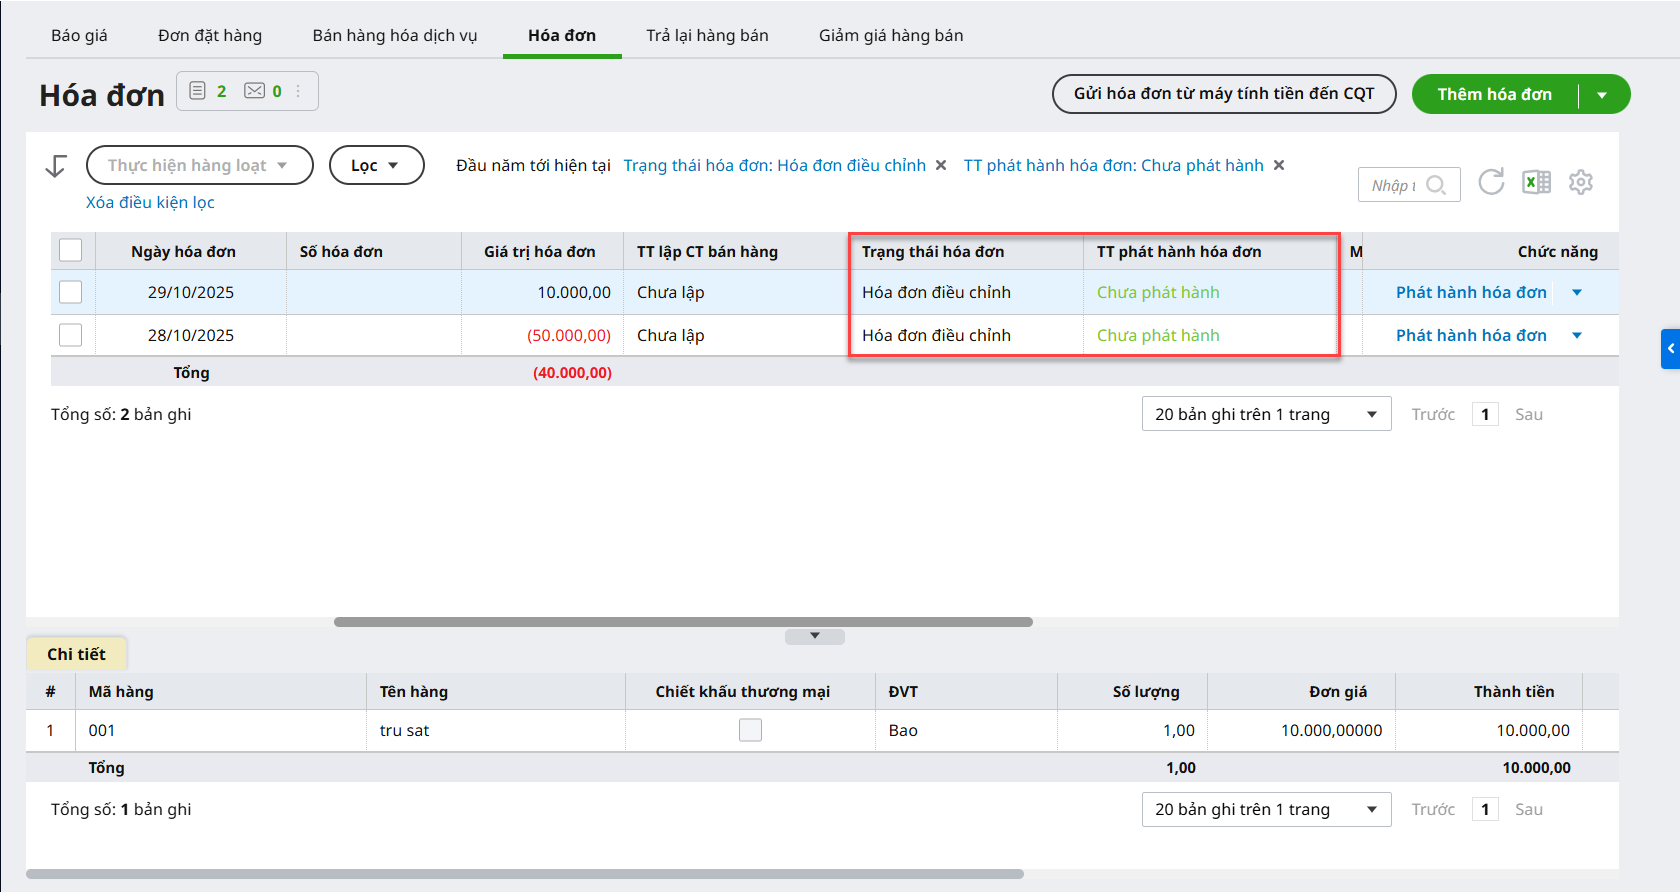The image size is (1680, 892).
Task: Tick the select-all header checkbox
Action: pyautogui.click(x=71, y=250)
